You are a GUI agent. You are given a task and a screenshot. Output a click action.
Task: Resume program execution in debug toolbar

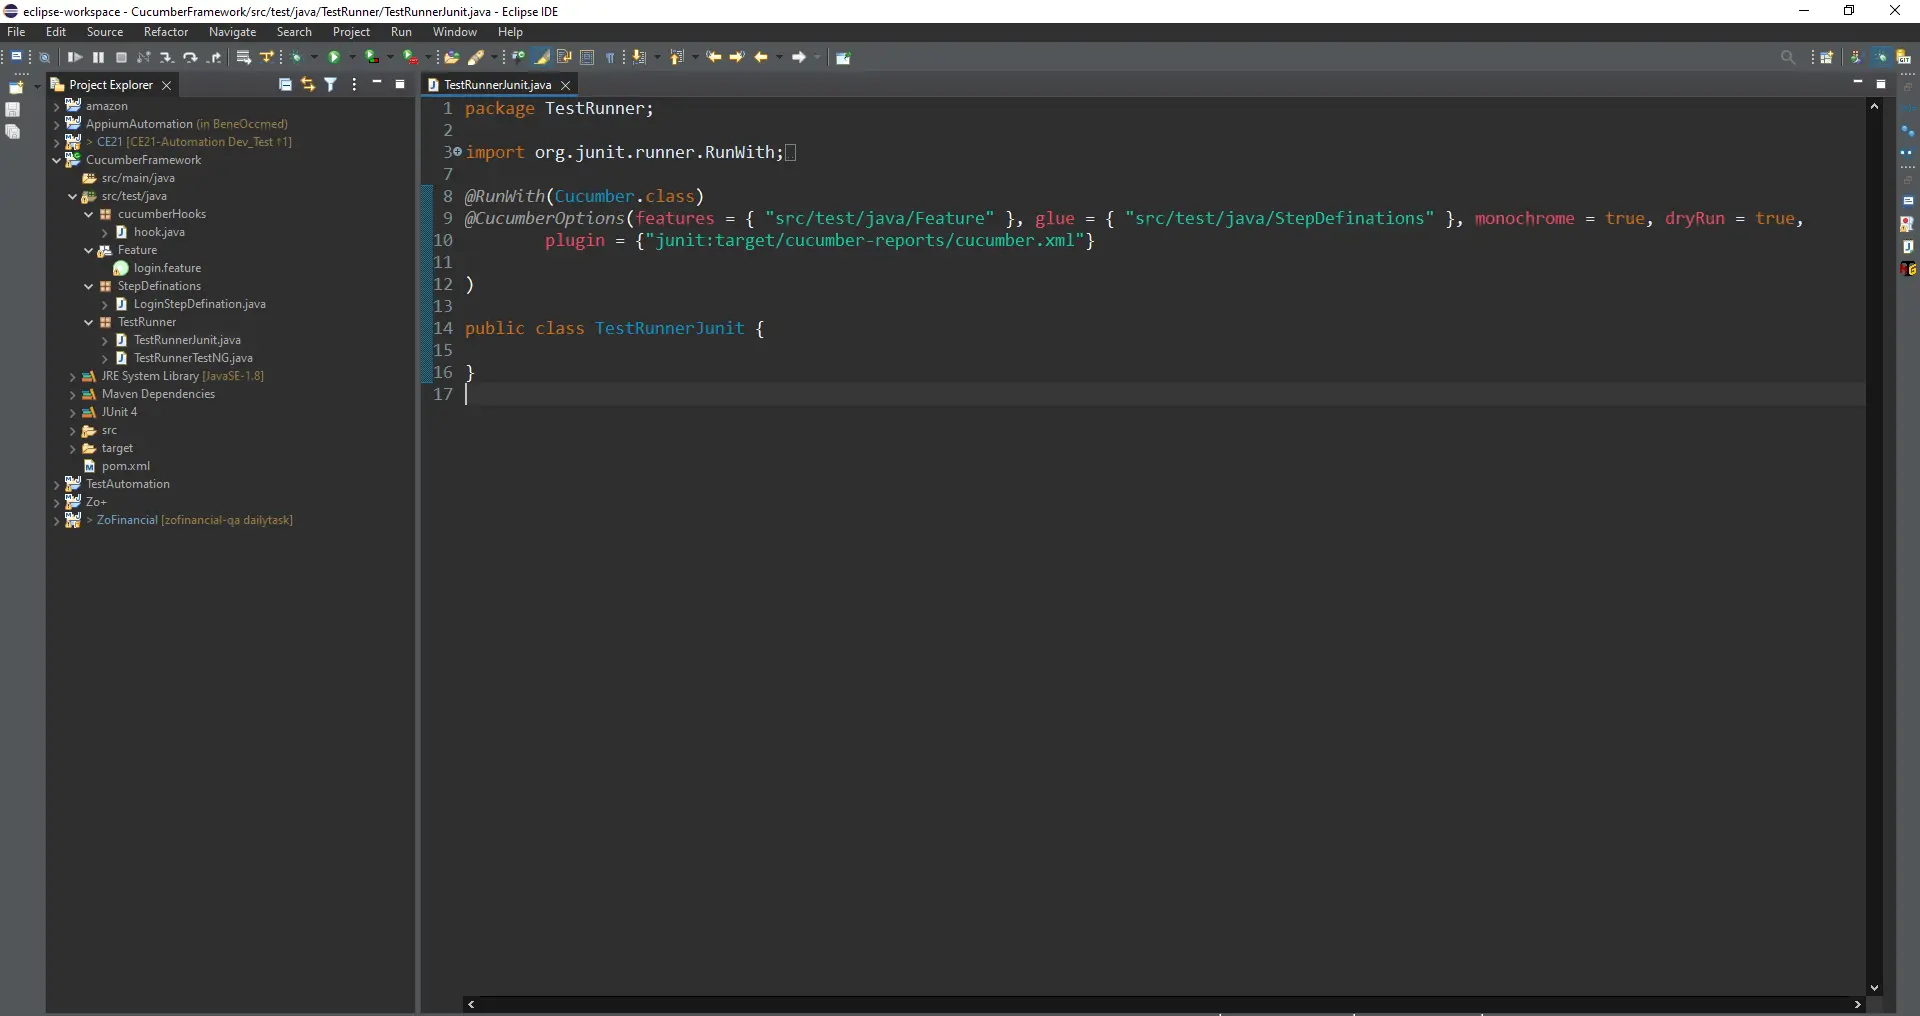coord(75,58)
